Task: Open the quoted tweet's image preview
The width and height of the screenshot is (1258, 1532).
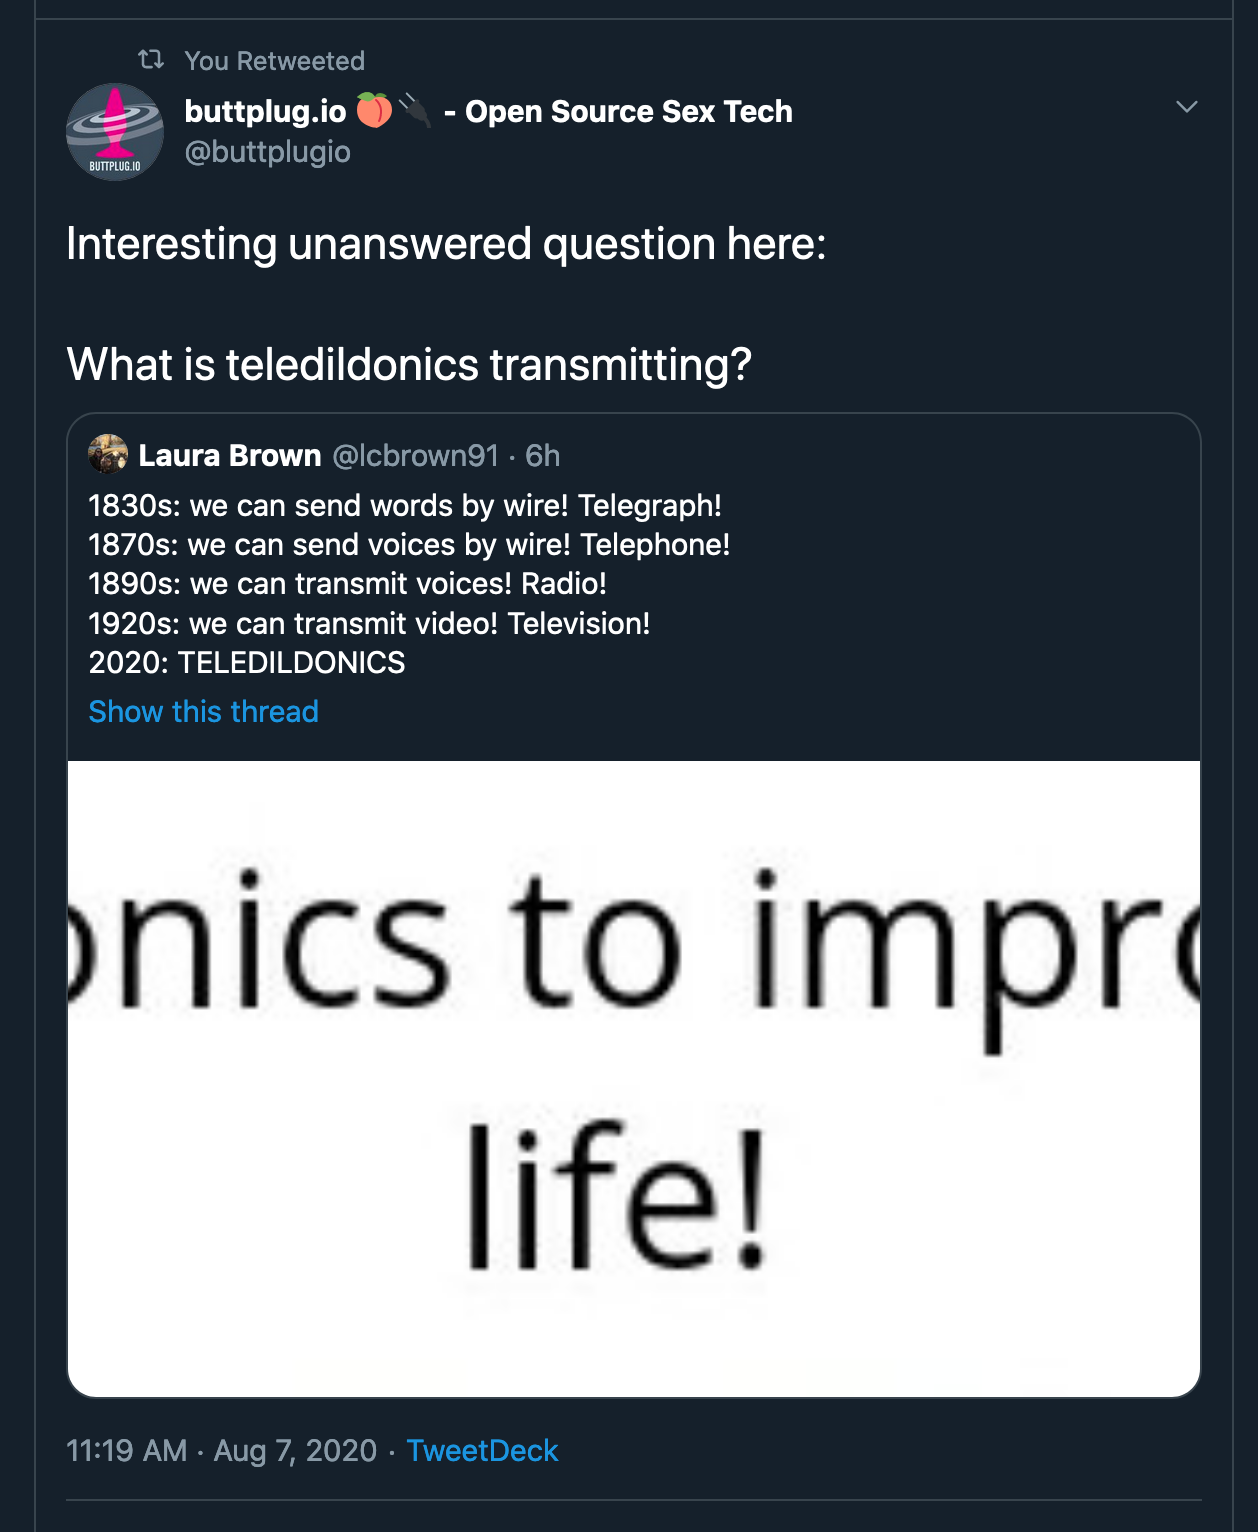Action: pos(634,1078)
